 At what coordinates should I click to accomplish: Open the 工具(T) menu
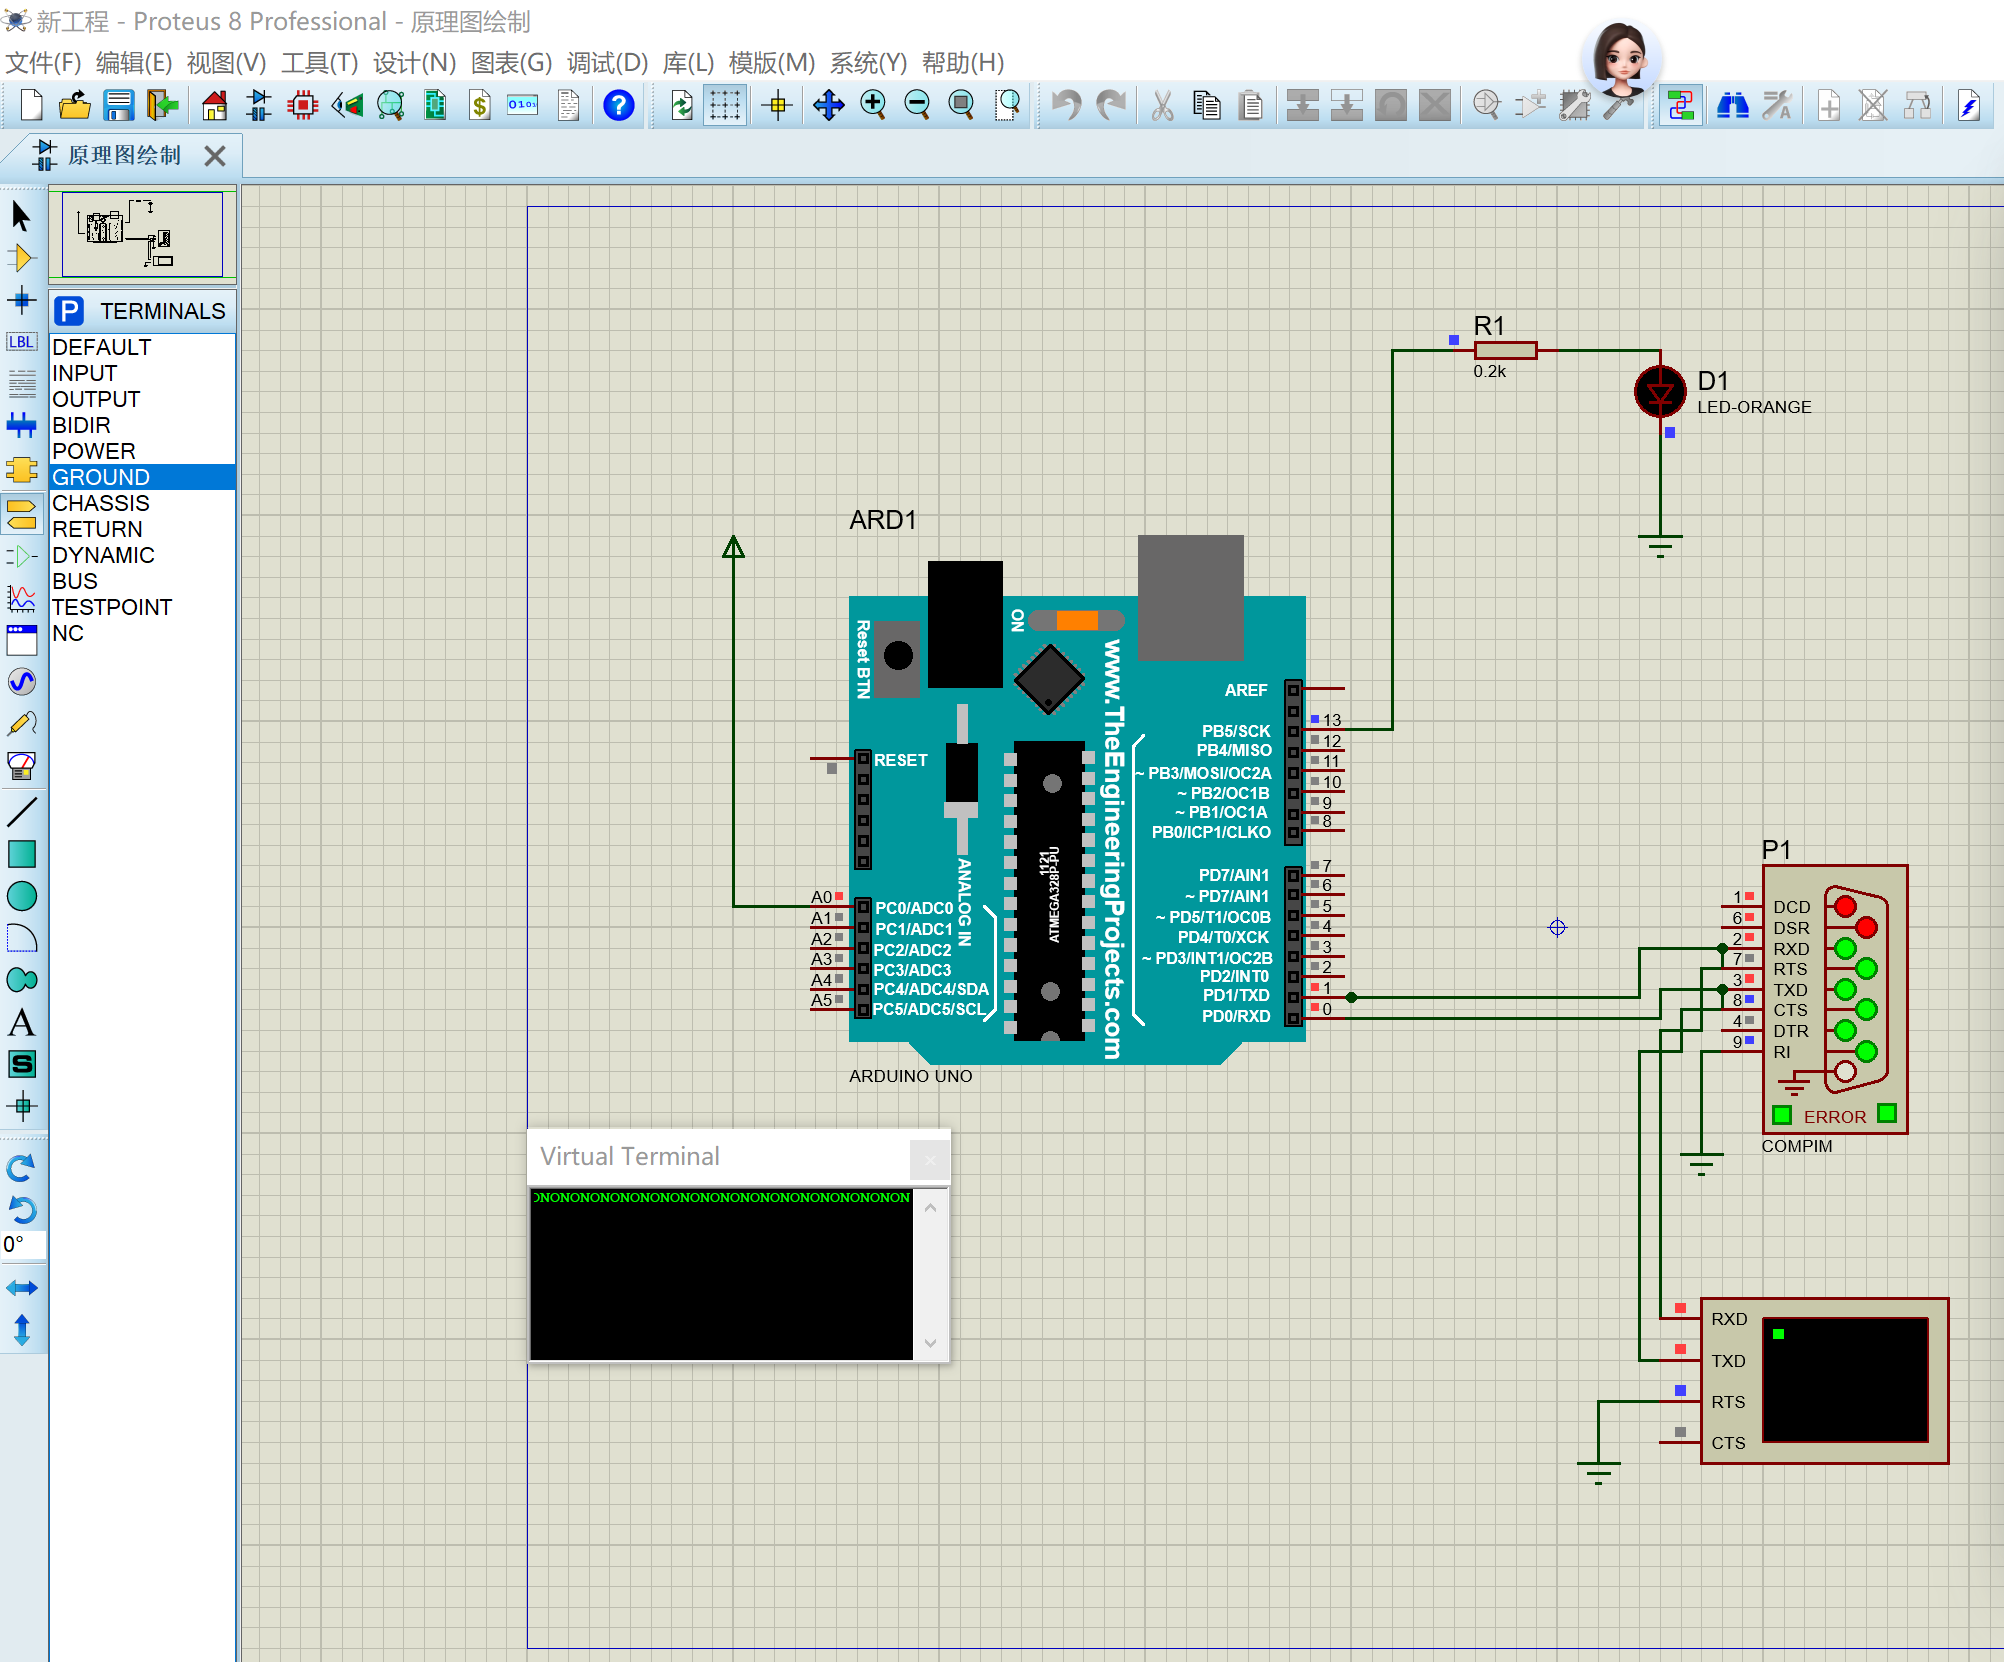coord(319,63)
